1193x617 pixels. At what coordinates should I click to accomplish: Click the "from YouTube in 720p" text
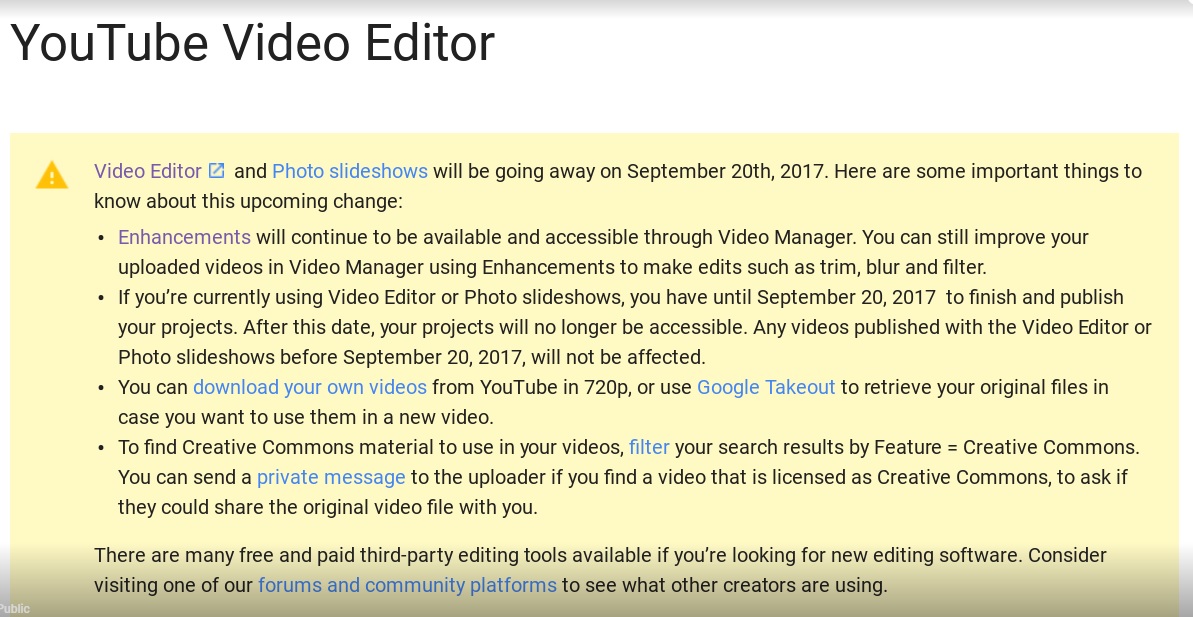[x=532, y=387]
